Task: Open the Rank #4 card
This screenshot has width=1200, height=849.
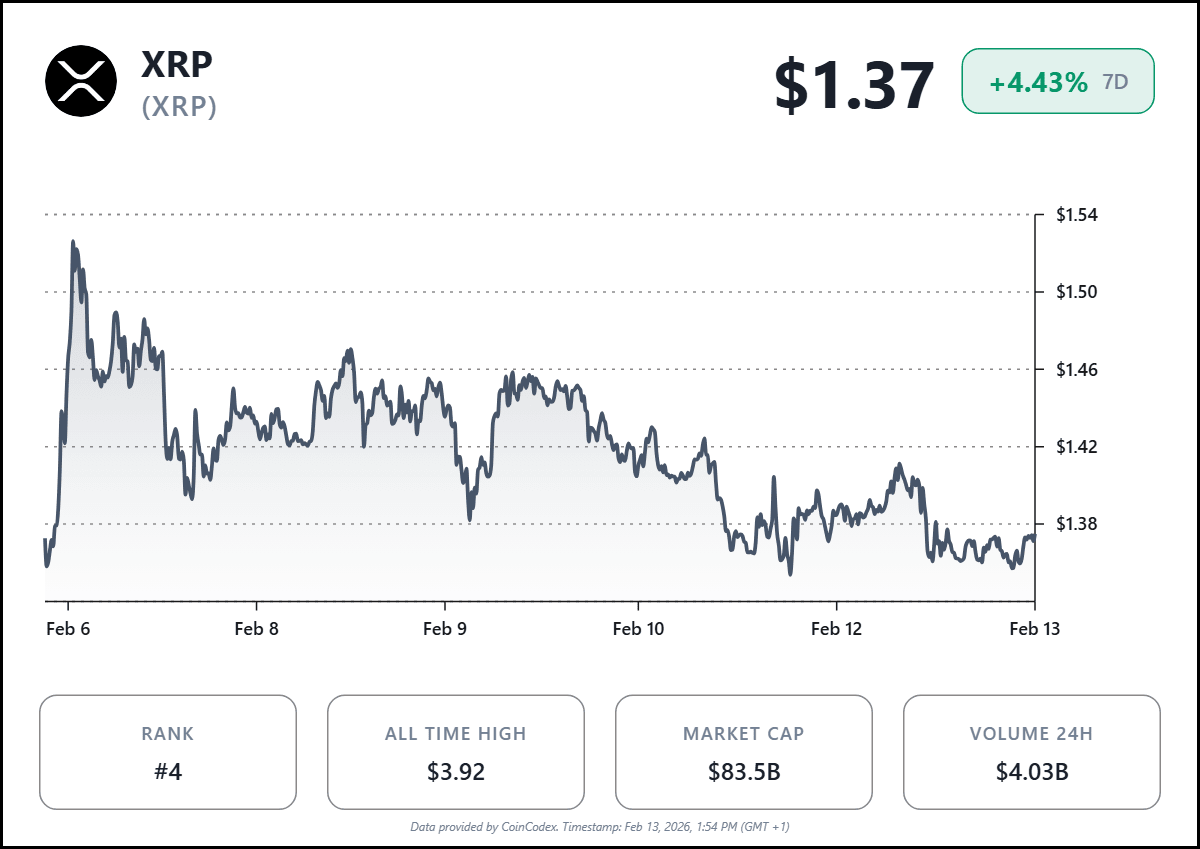Action: [168, 752]
